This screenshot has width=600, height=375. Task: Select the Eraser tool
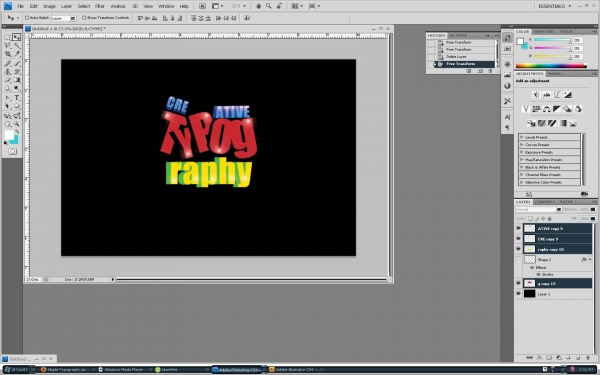click(7, 80)
